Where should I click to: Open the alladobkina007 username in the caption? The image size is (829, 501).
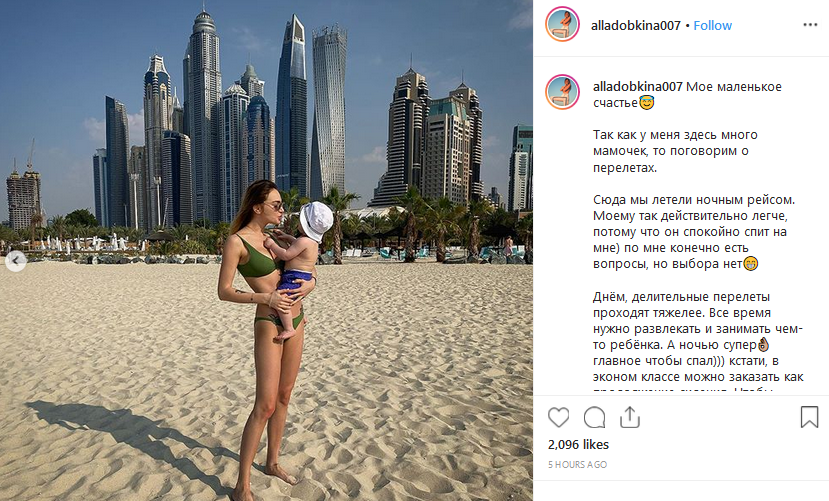coord(638,87)
